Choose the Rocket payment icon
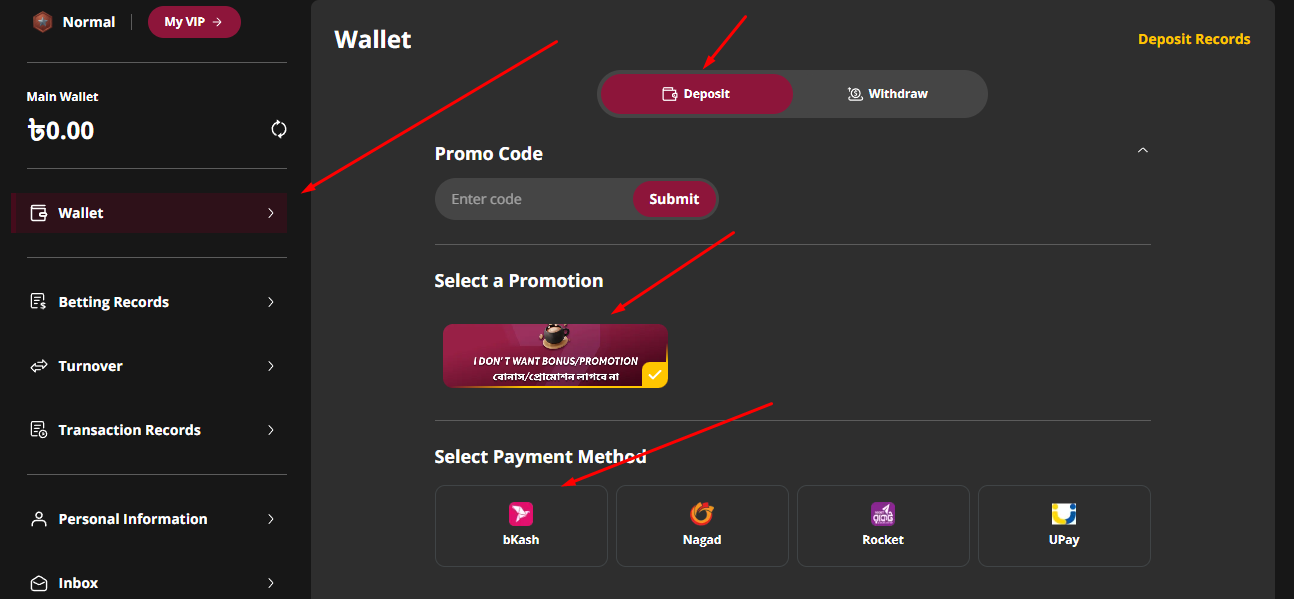 [x=883, y=514]
